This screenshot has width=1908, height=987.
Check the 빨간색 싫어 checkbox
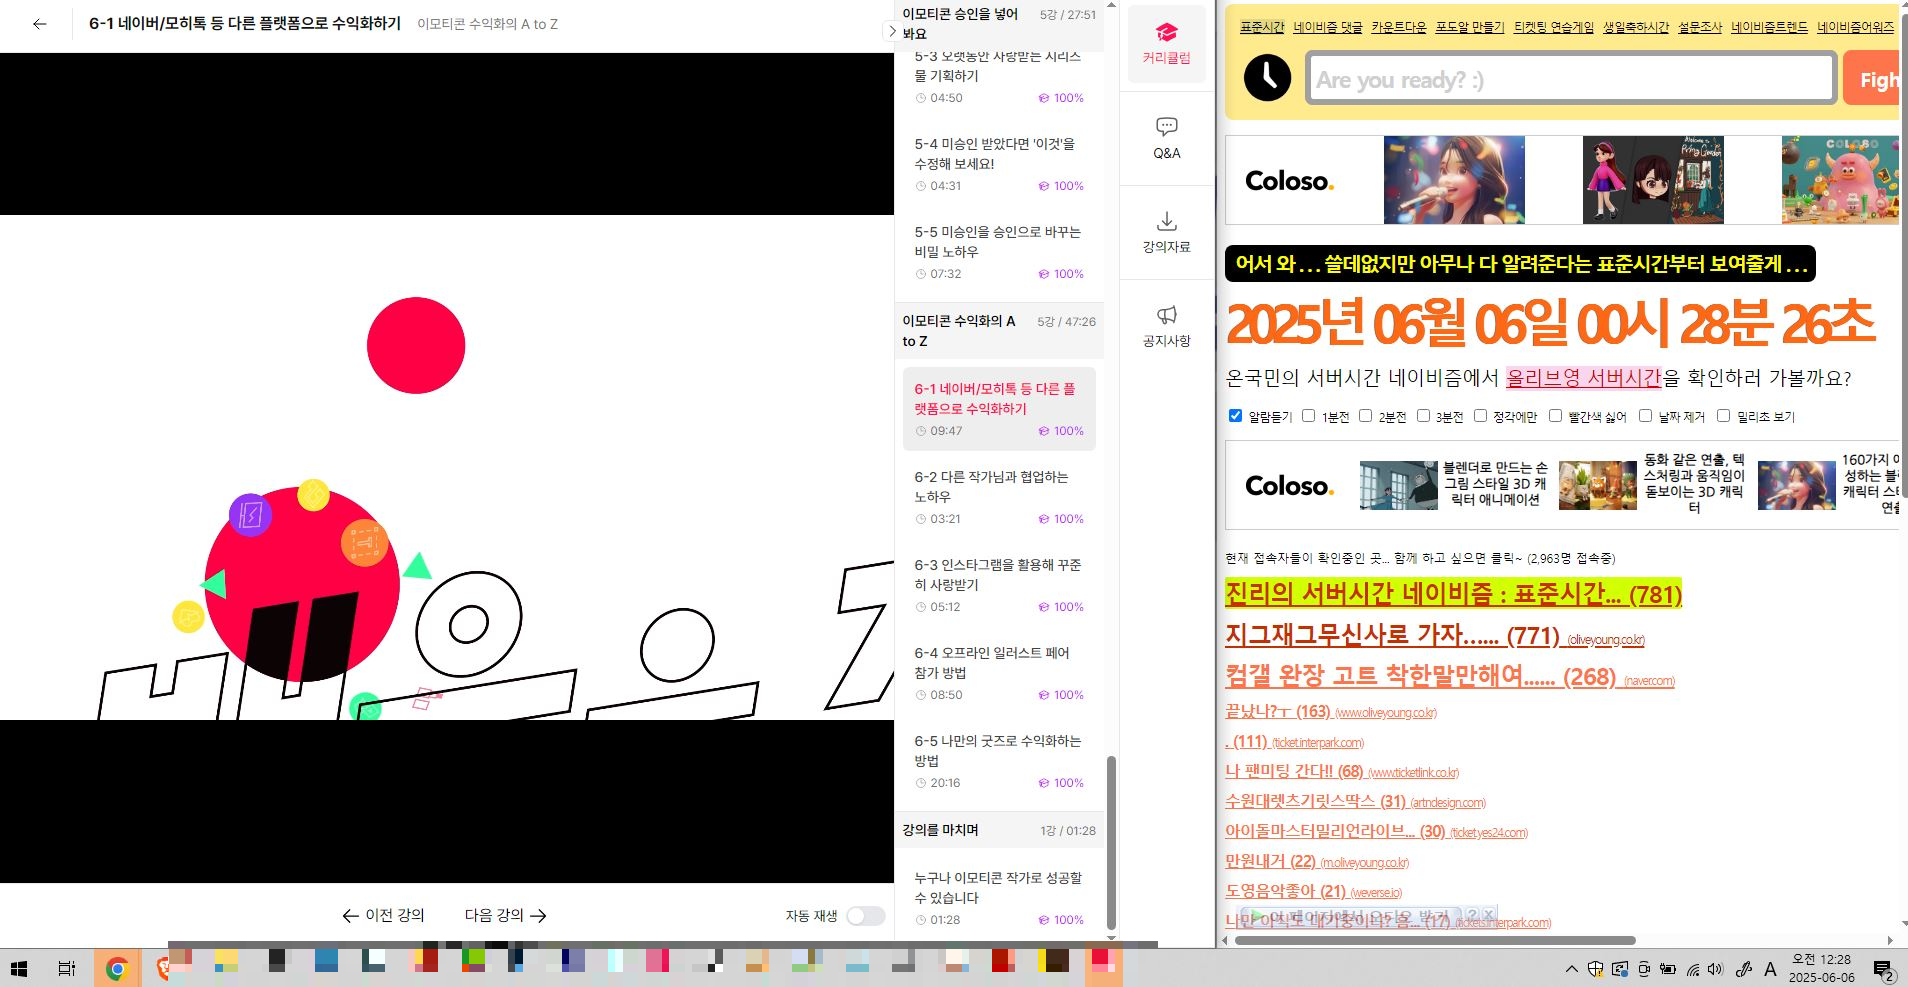pos(1555,416)
